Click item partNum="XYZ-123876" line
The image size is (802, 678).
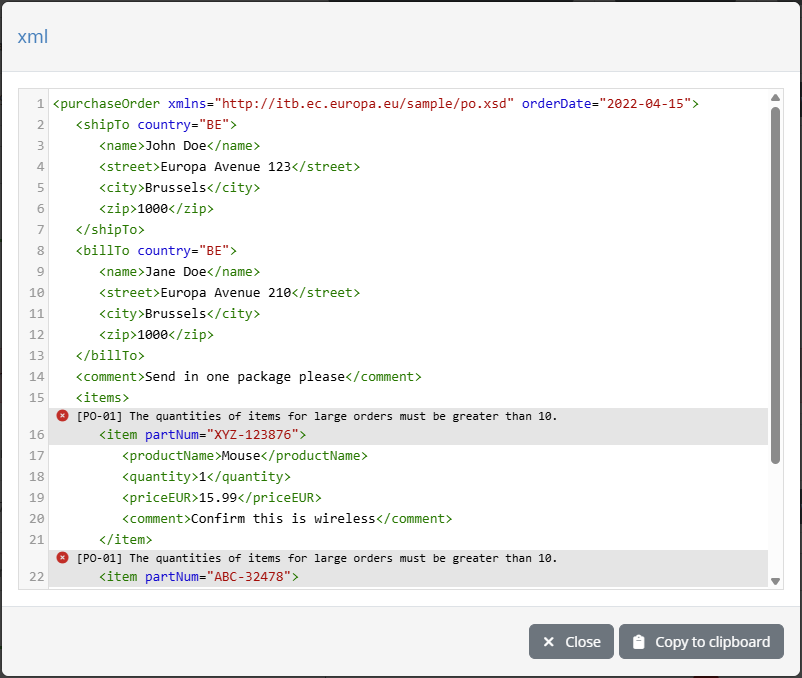[203, 435]
